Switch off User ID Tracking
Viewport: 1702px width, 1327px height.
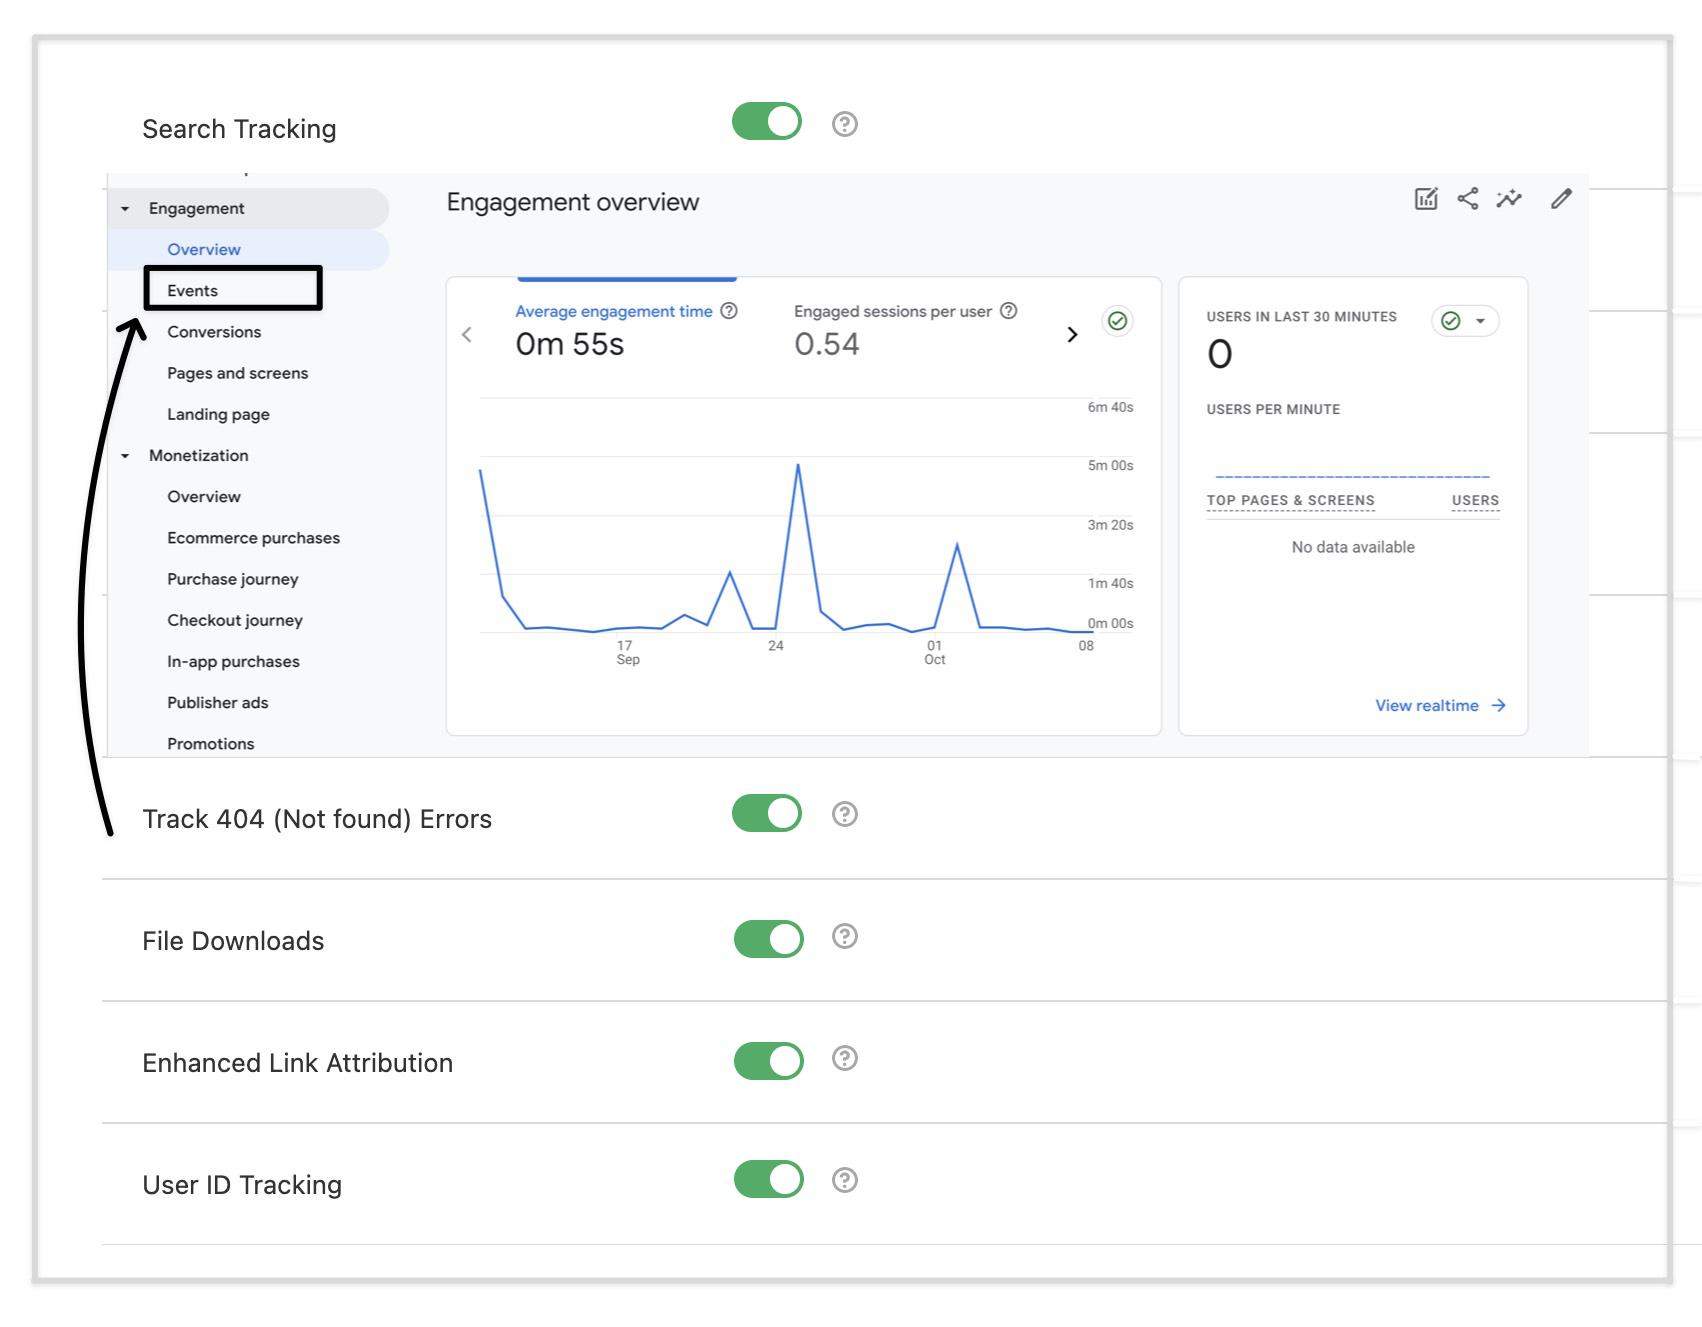(x=769, y=1179)
